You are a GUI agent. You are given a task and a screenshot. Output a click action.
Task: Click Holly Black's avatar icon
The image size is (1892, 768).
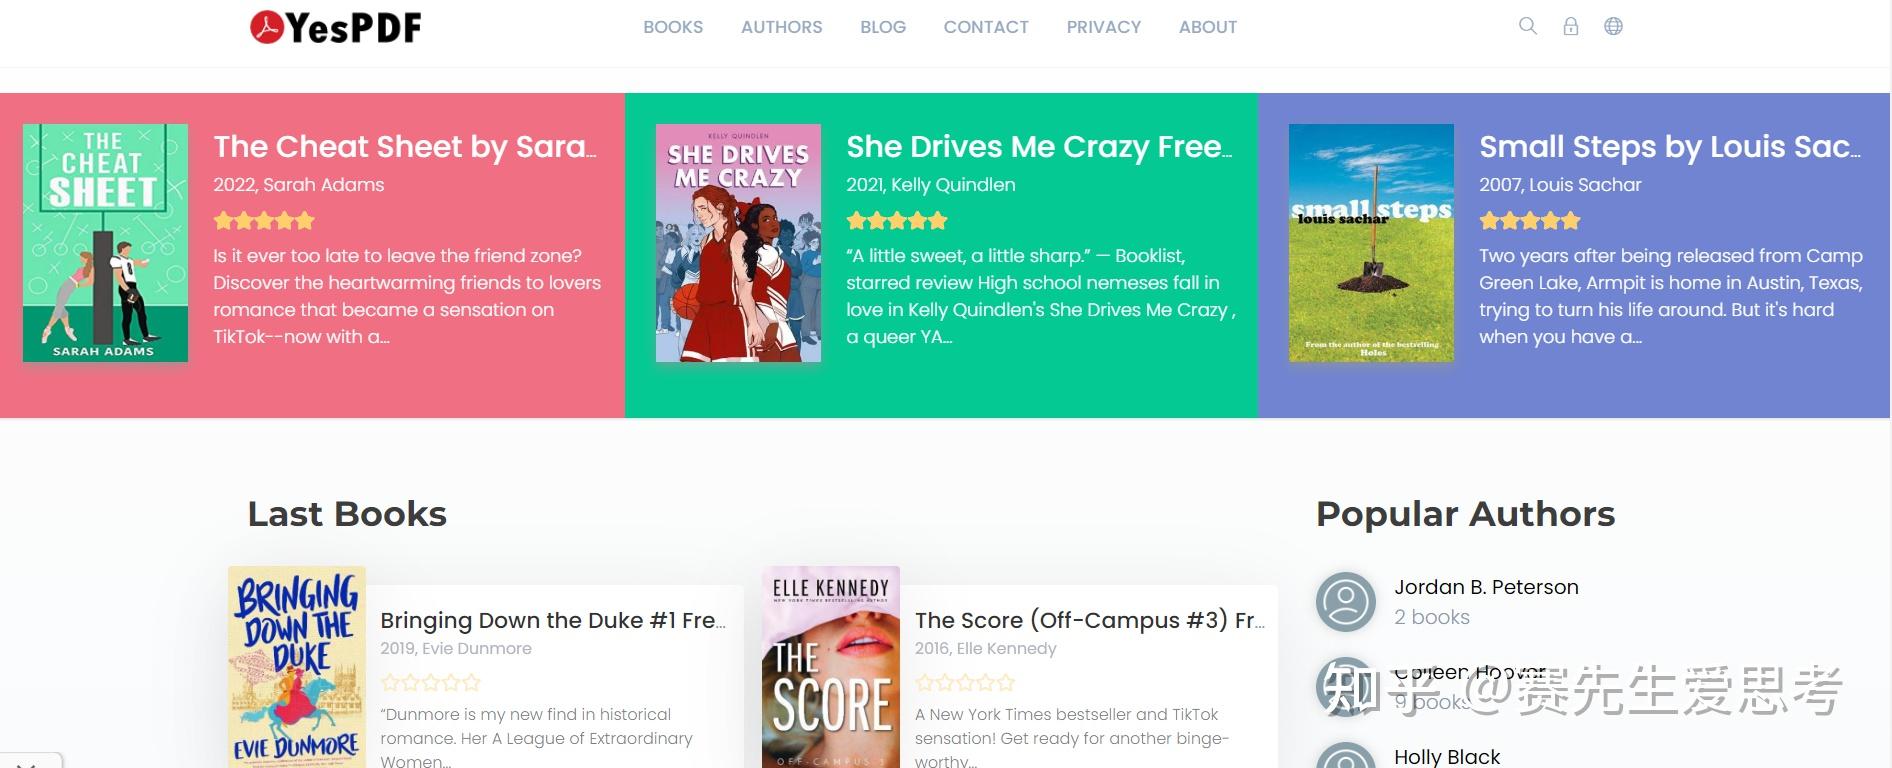click(1346, 755)
